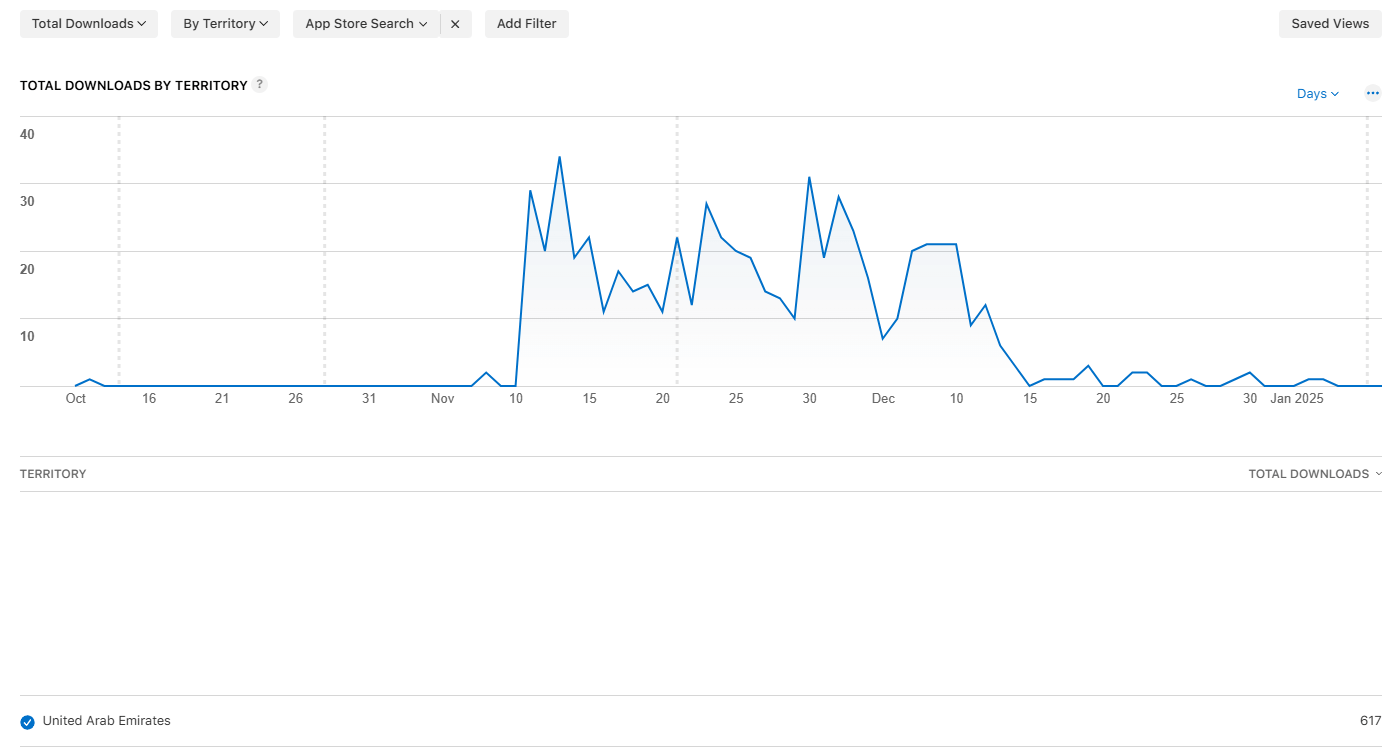Click the 617 total downloads value

pyautogui.click(x=1370, y=721)
